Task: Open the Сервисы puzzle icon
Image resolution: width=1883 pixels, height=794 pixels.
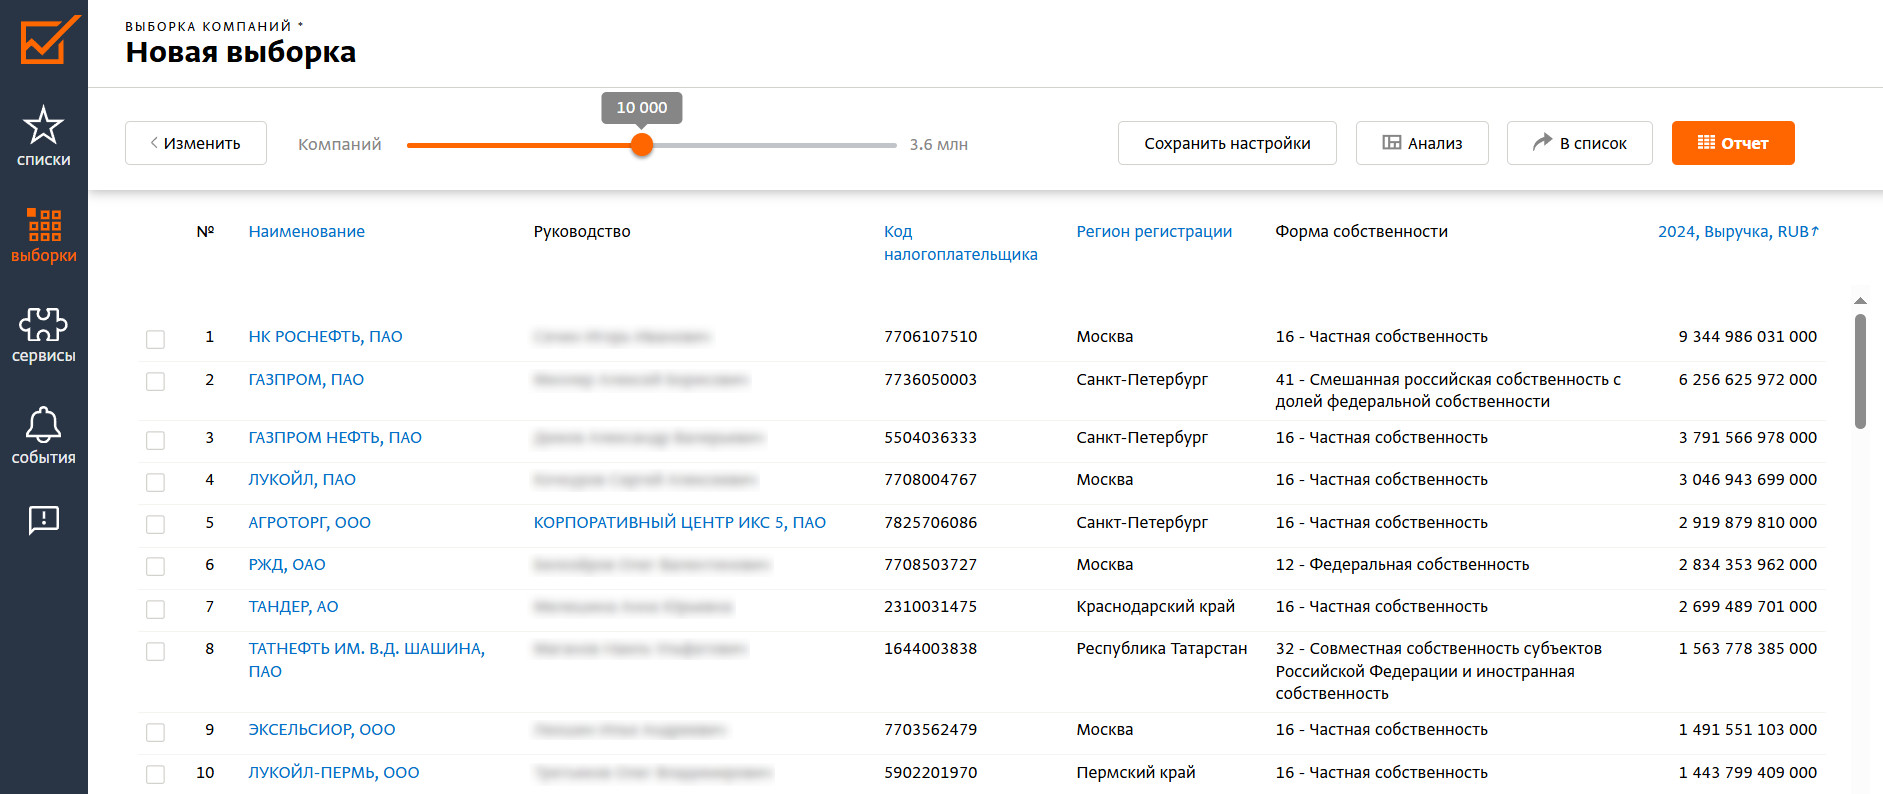Action: click(43, 324)
